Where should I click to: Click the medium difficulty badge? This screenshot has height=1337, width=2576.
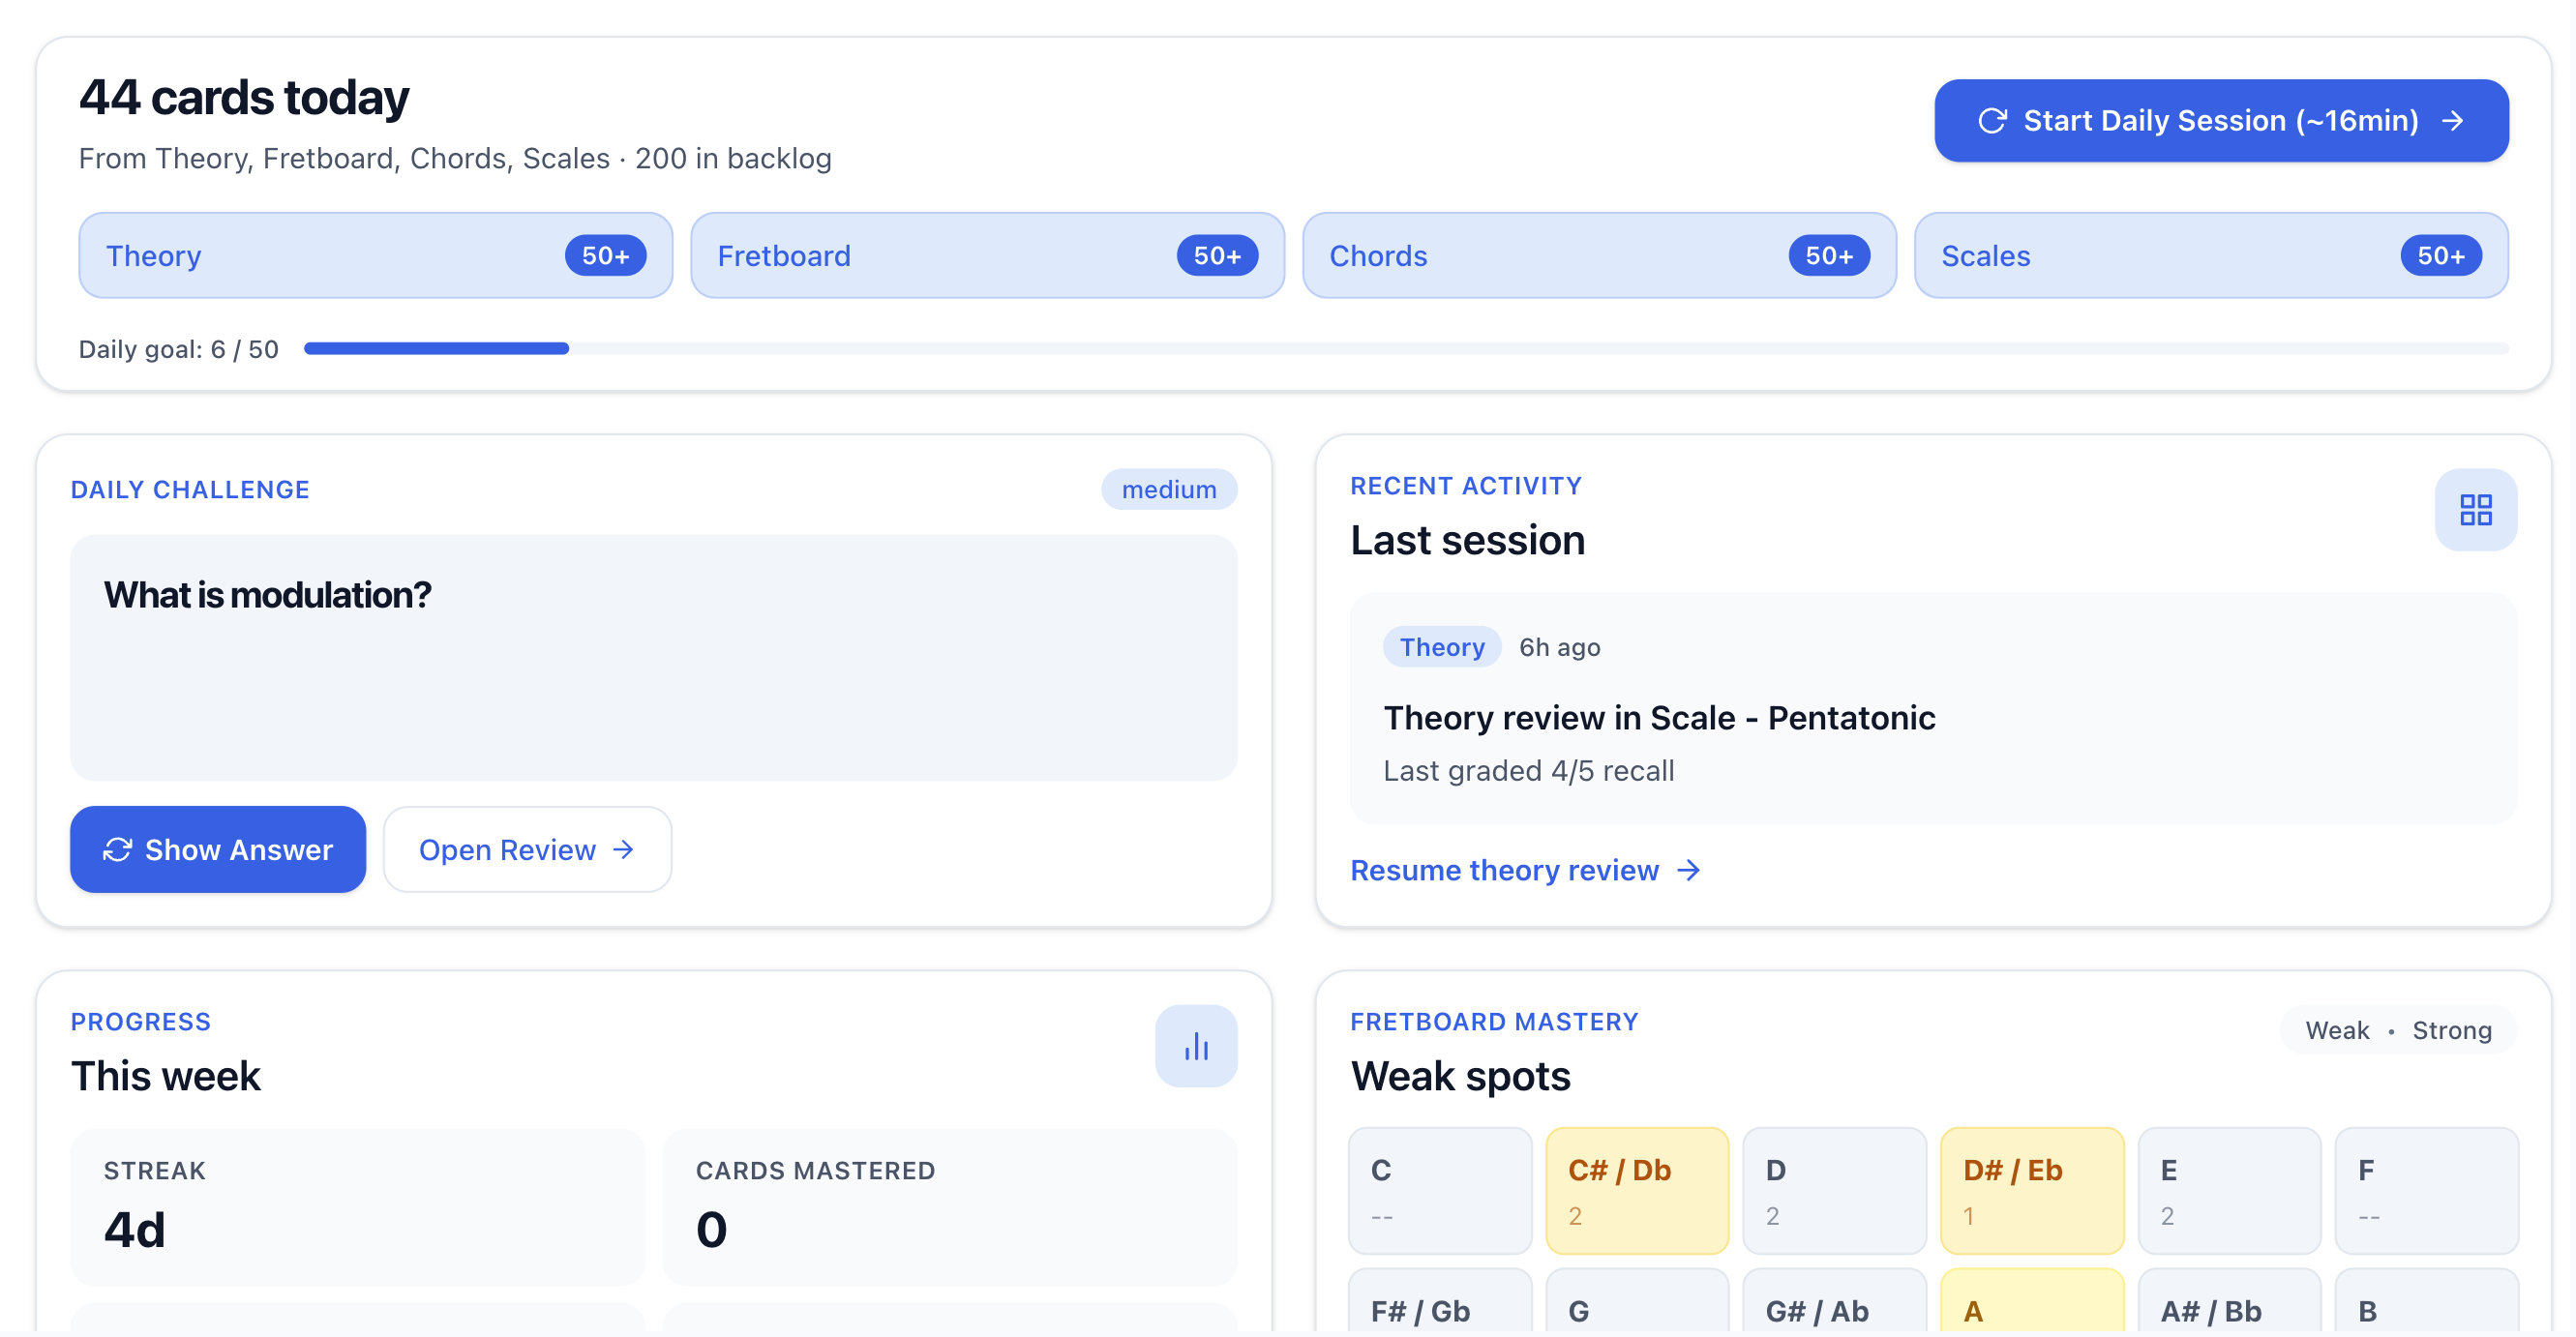[x=1169, y=489]
